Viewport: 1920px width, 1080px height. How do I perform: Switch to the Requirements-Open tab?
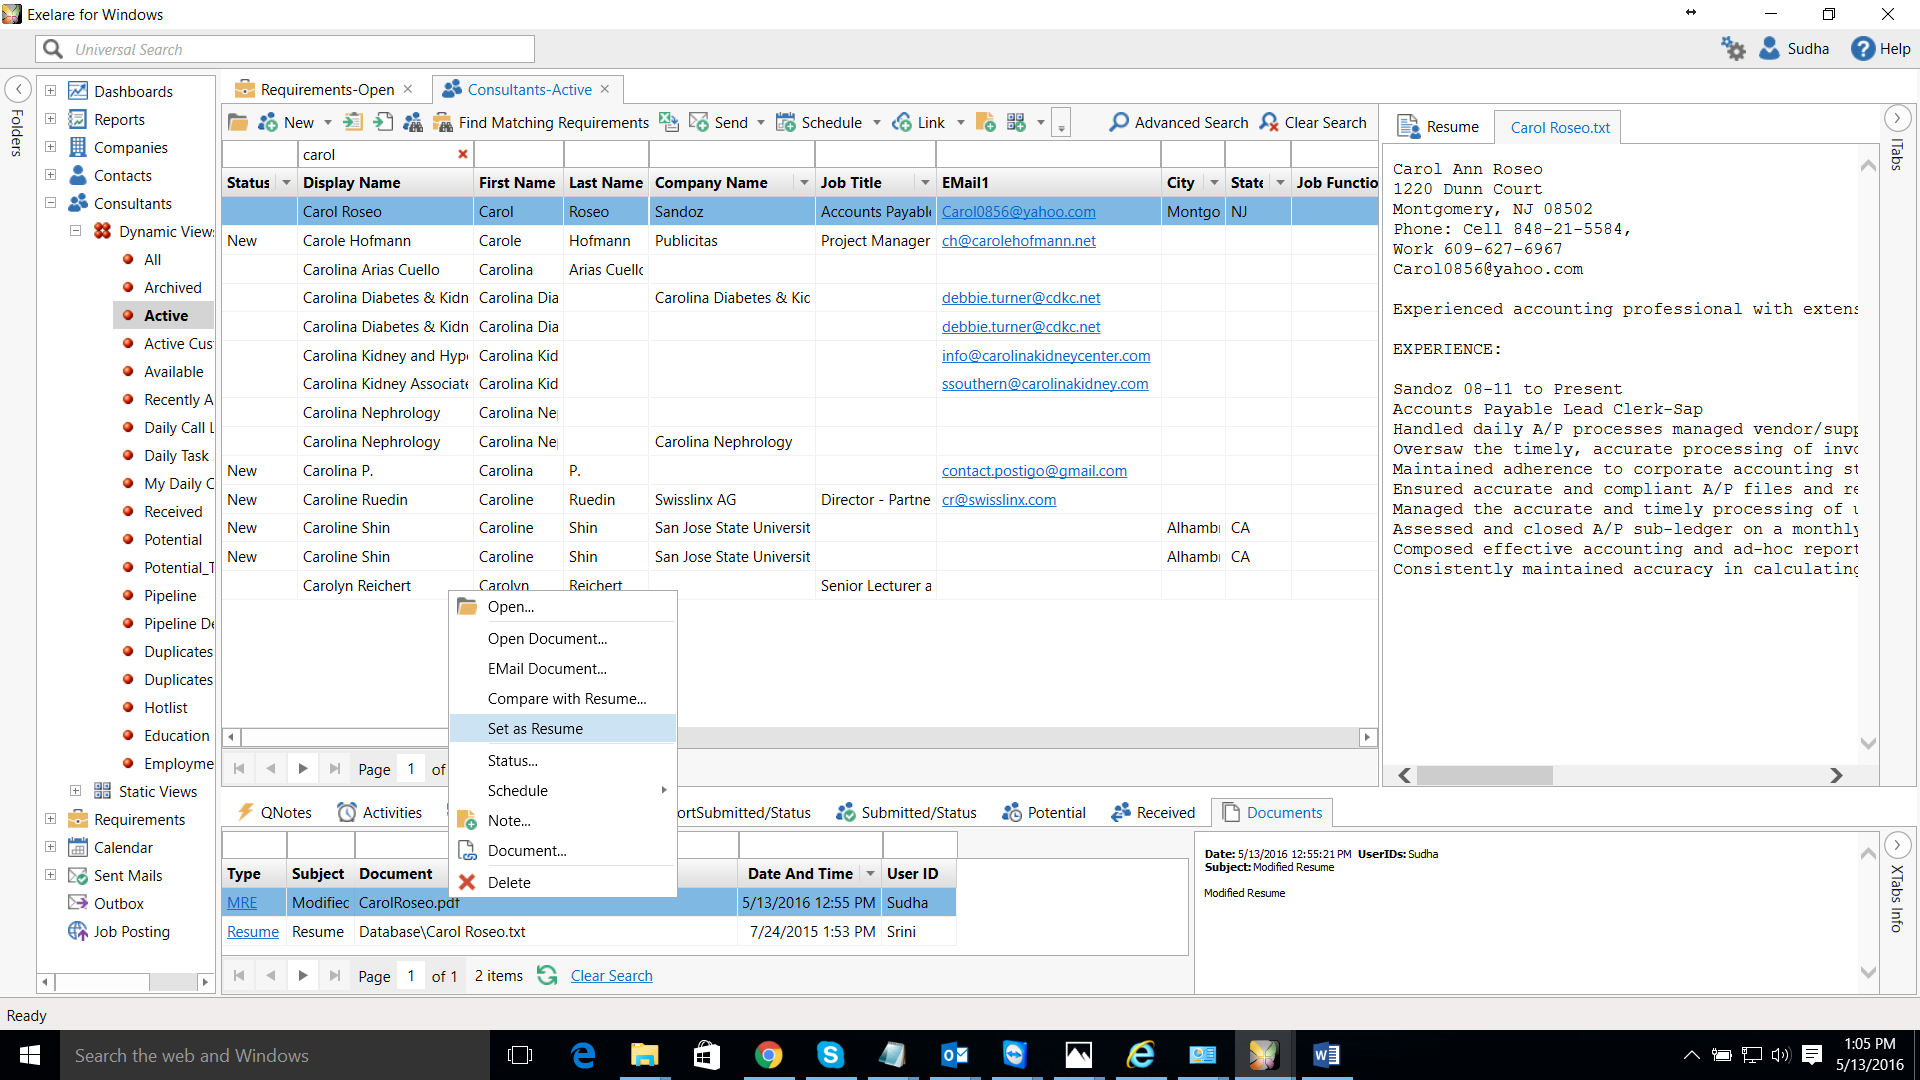[324, 90]
